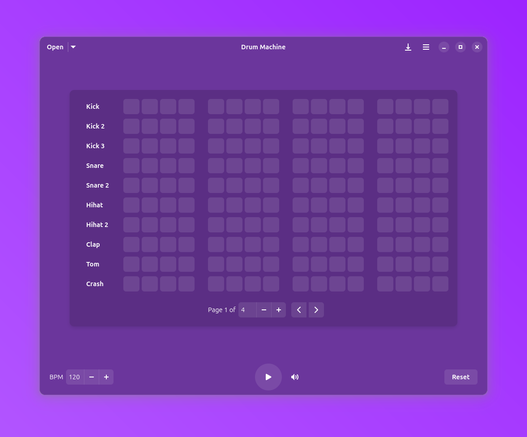Expand the dropdown arrow next to Open

[73, 47]
